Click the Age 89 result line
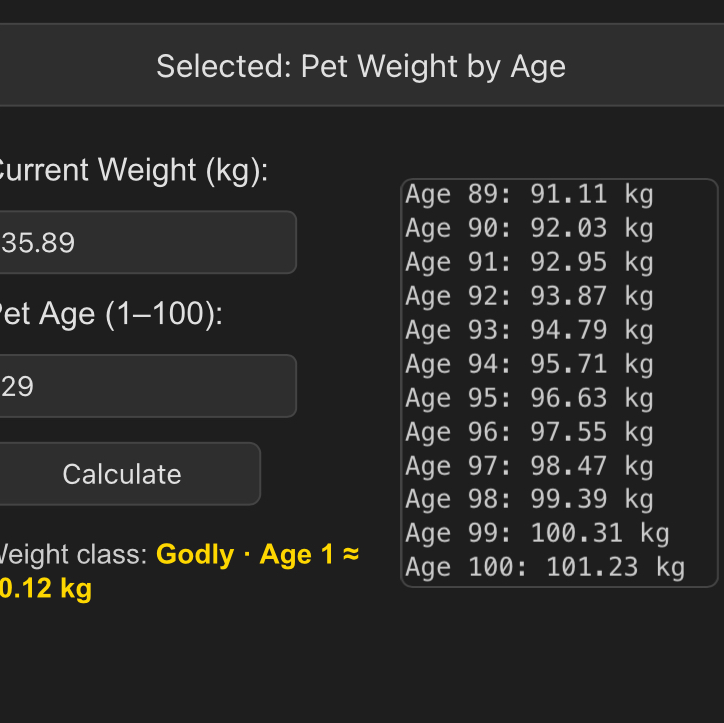The width and height of the screenshot is (724, 723). pos(529,194)
